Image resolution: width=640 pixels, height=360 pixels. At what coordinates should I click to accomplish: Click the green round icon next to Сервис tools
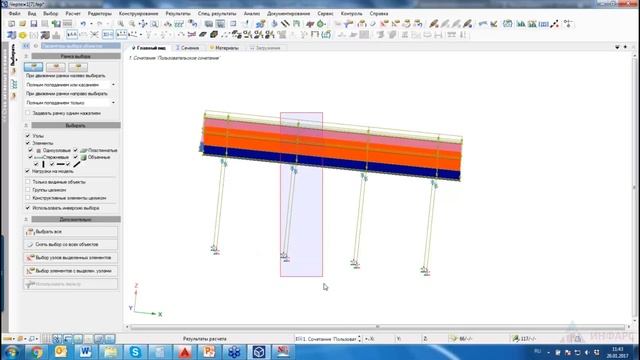(321, 24)
